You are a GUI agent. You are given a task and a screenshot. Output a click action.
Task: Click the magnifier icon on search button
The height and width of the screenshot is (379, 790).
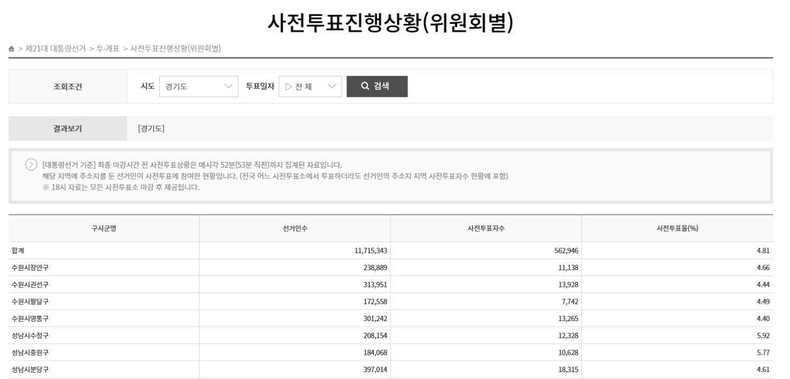(365, 86)
